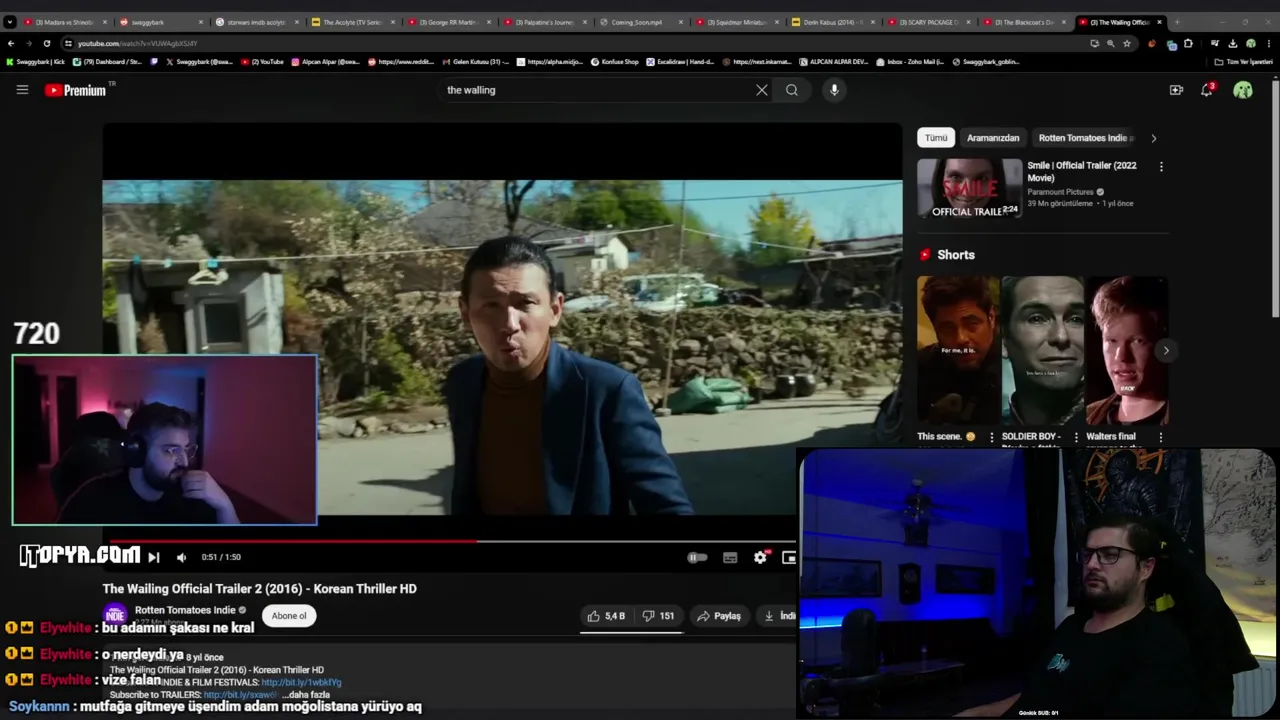Viewport: 1280px width, 720px height.
Task: Expand description with ...daha fazla
Action: coord(306,695)
